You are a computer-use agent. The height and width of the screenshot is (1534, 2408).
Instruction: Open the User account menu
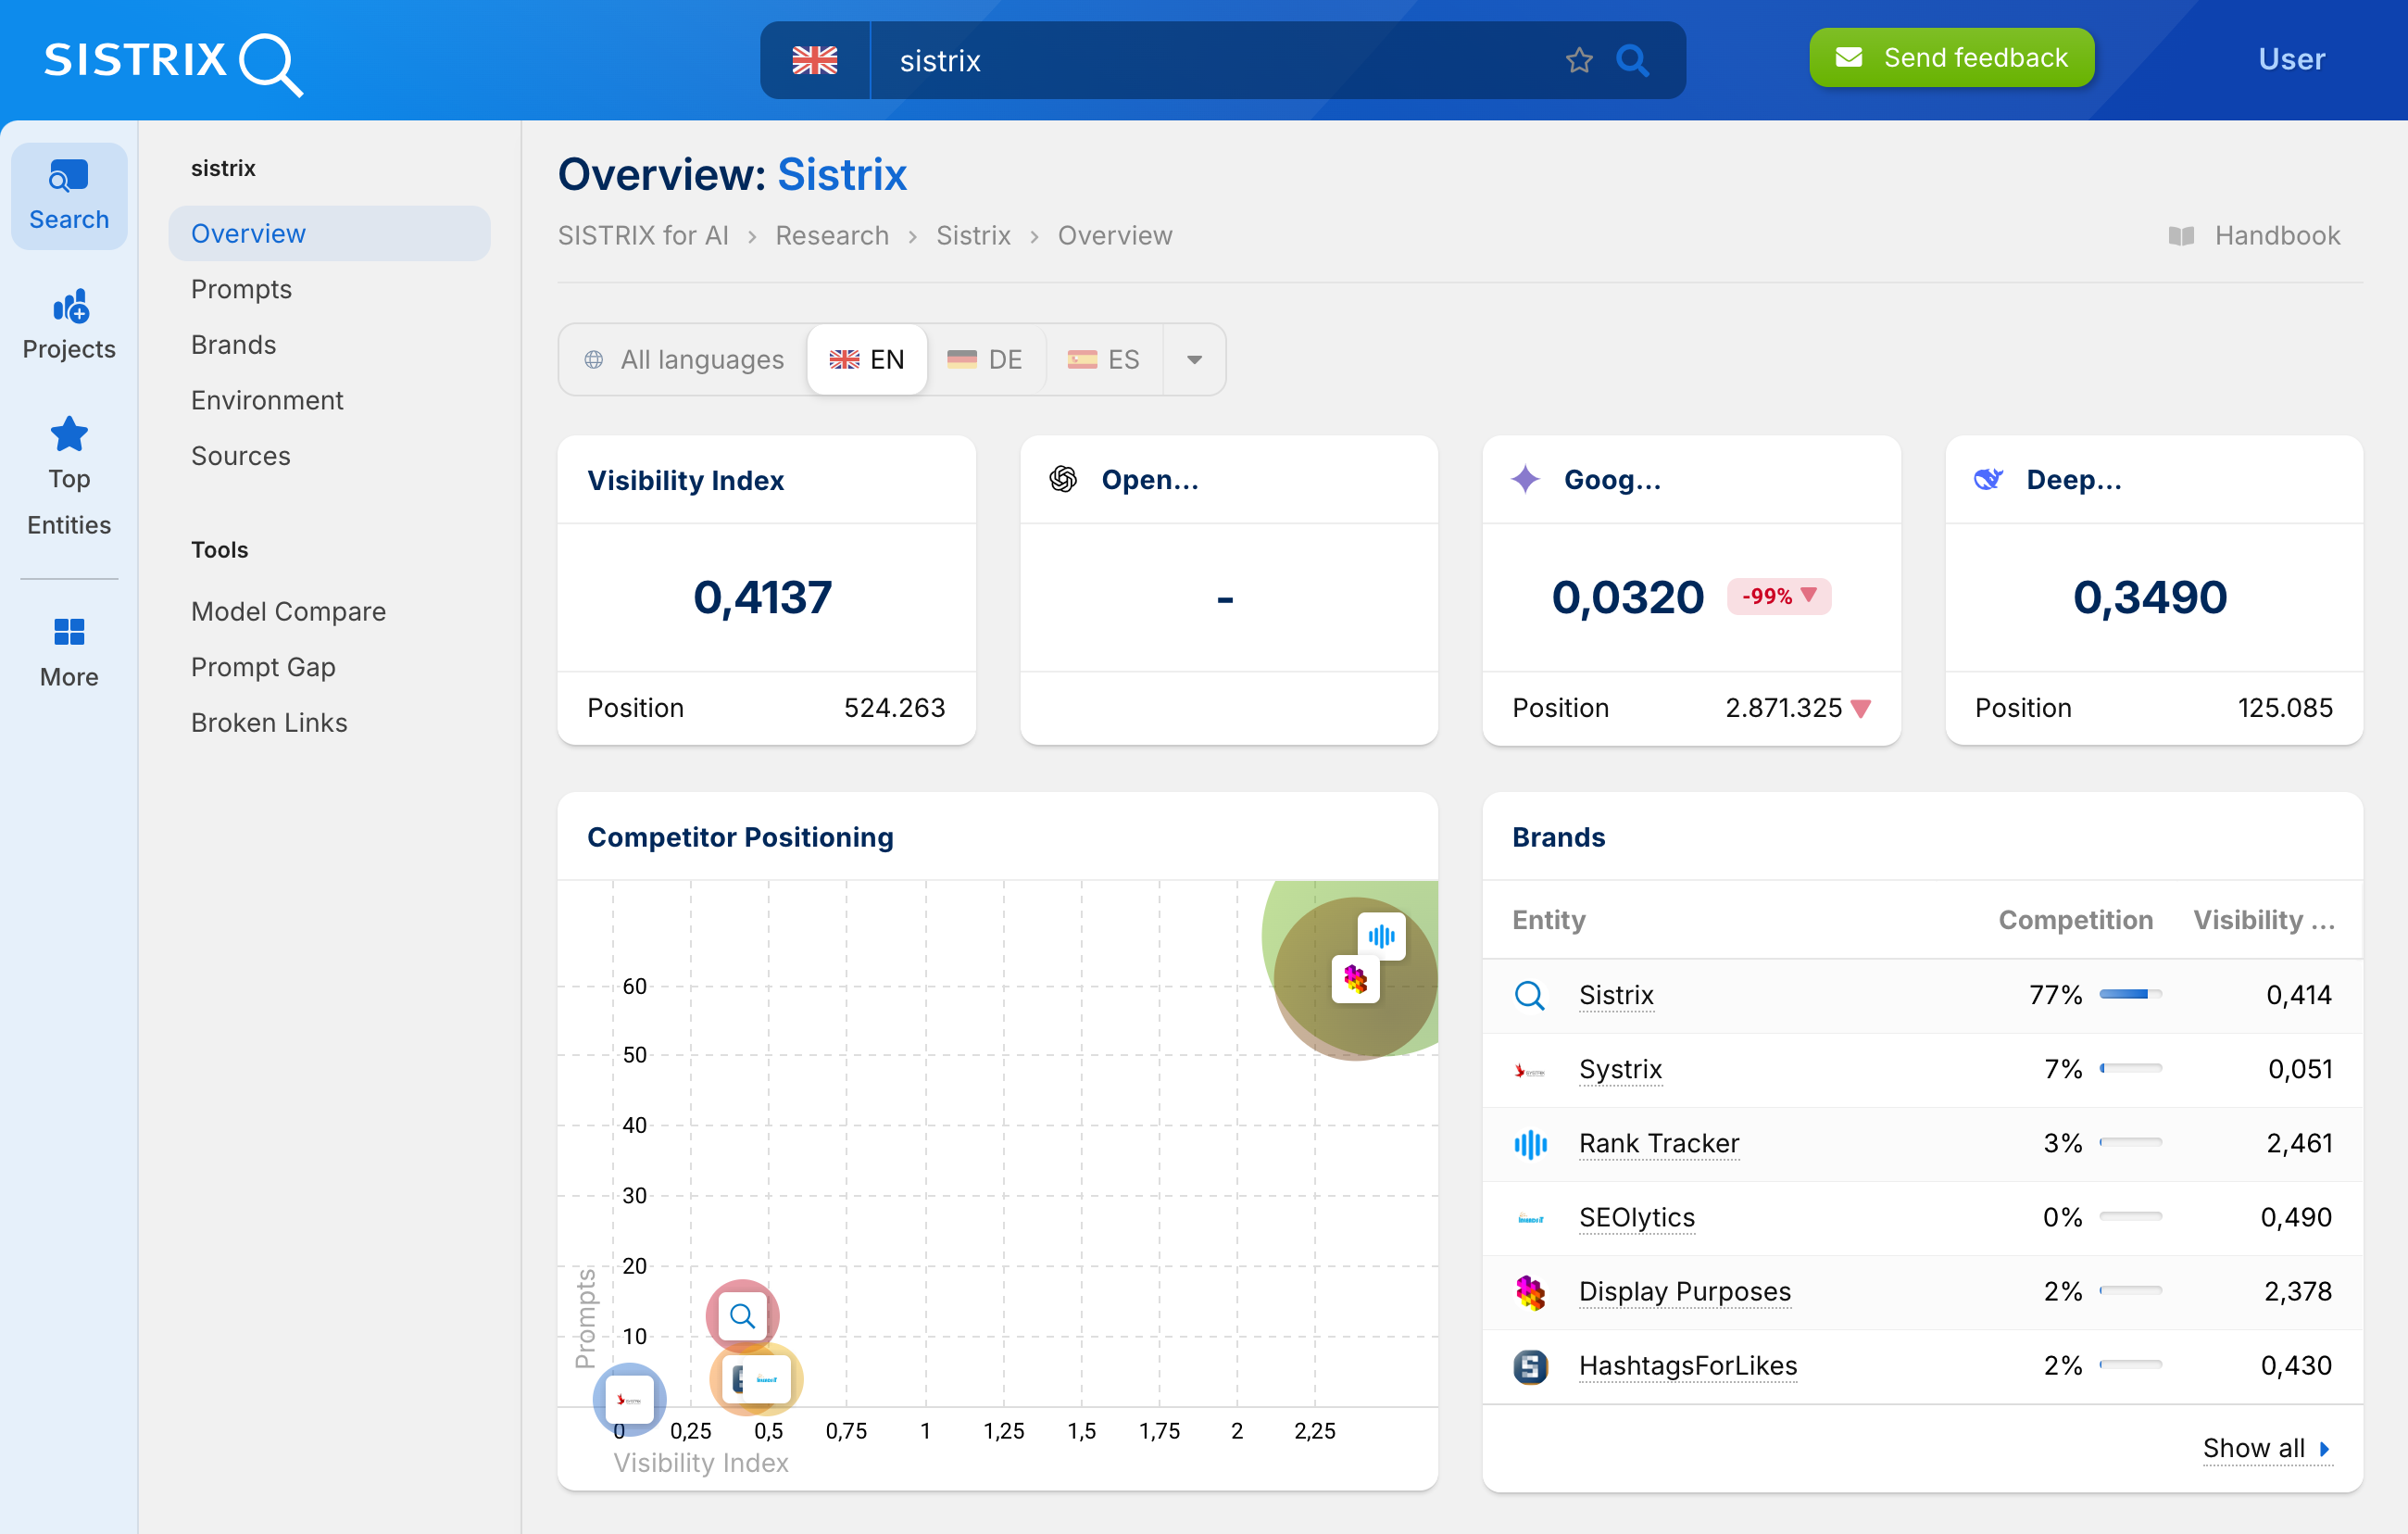[2291, 60]
